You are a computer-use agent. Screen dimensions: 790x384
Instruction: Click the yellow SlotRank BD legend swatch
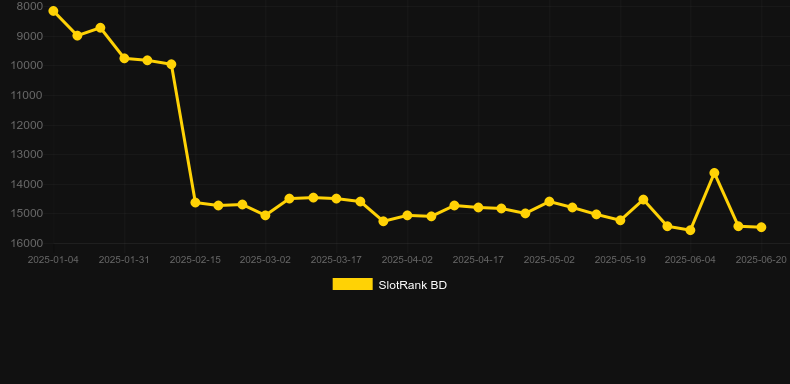[352, 284]
